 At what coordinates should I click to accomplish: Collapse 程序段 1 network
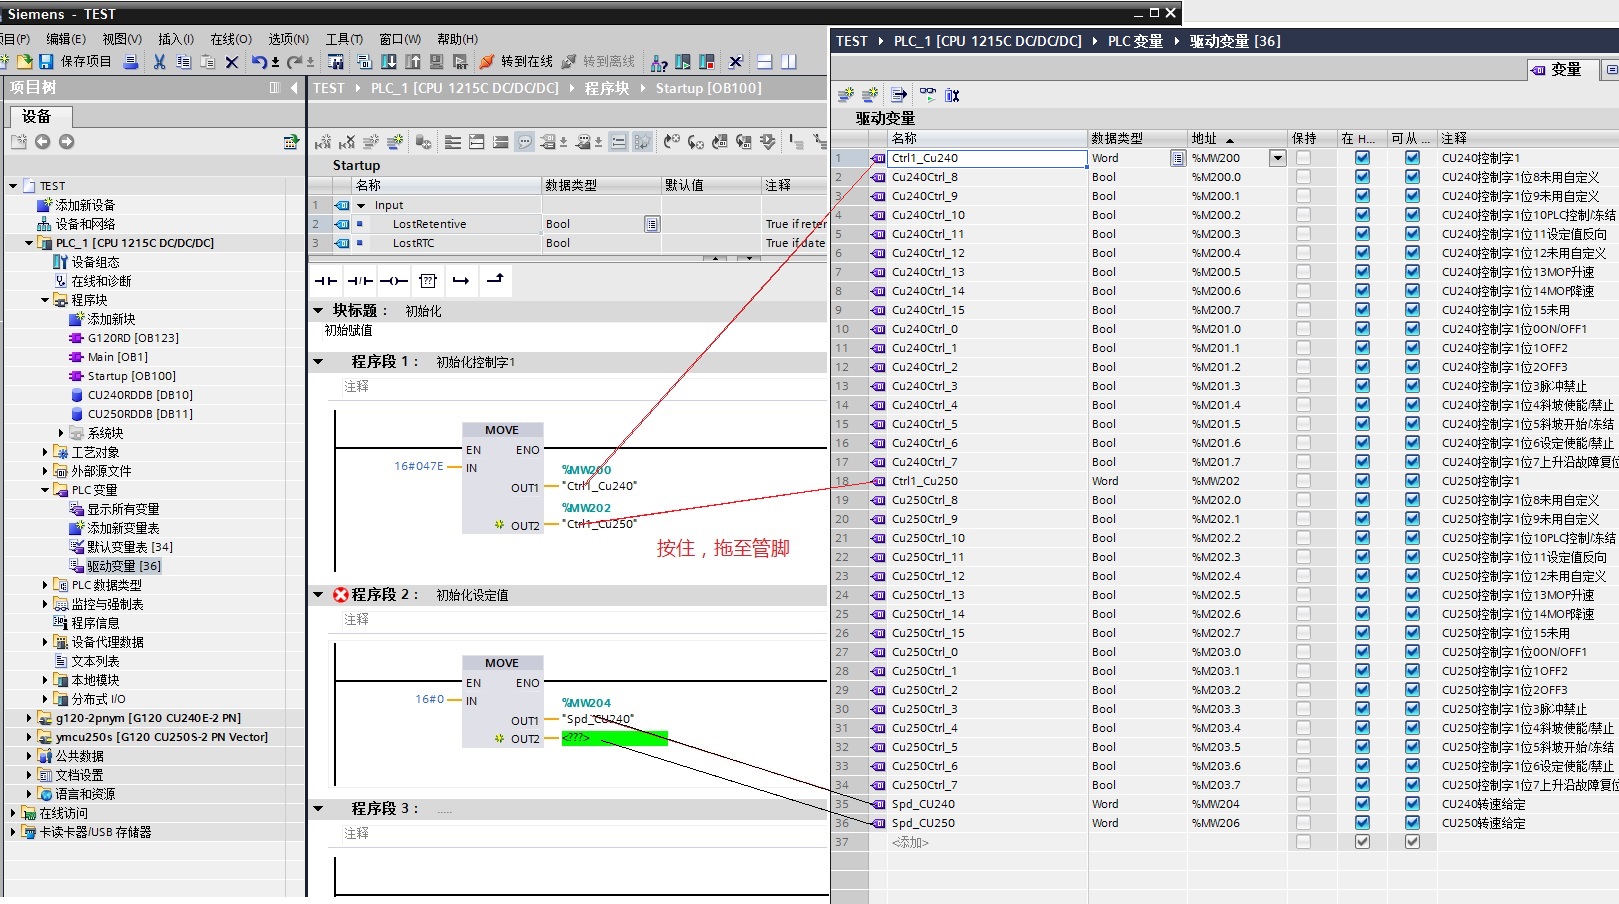[x=318, y=362]
